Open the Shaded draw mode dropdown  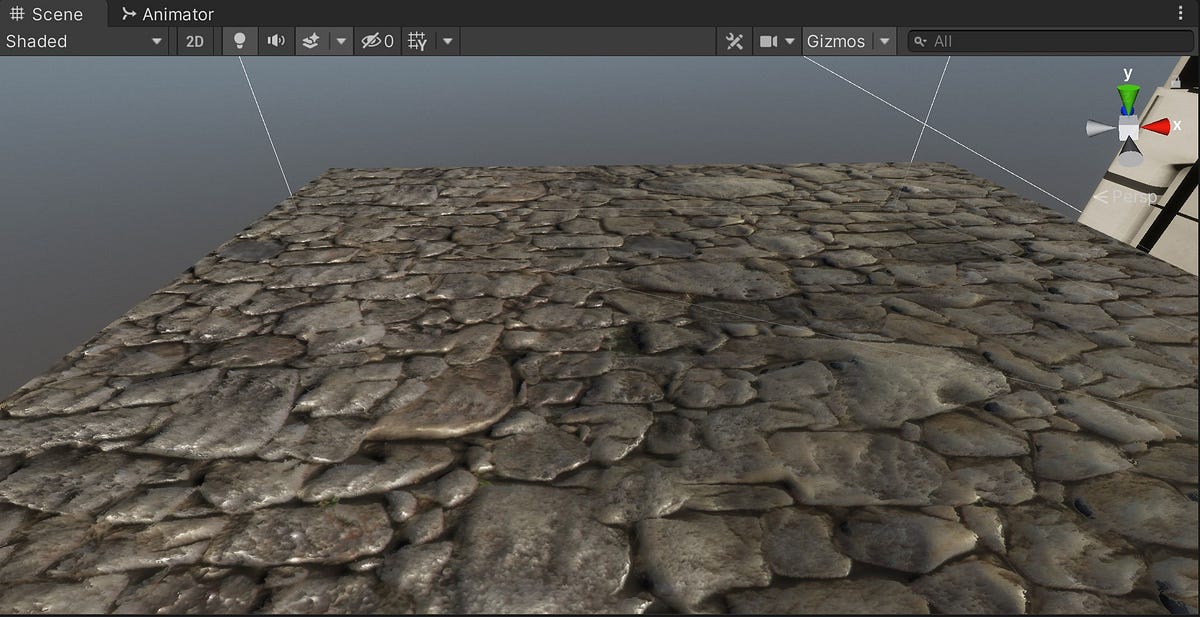[85, 41]
